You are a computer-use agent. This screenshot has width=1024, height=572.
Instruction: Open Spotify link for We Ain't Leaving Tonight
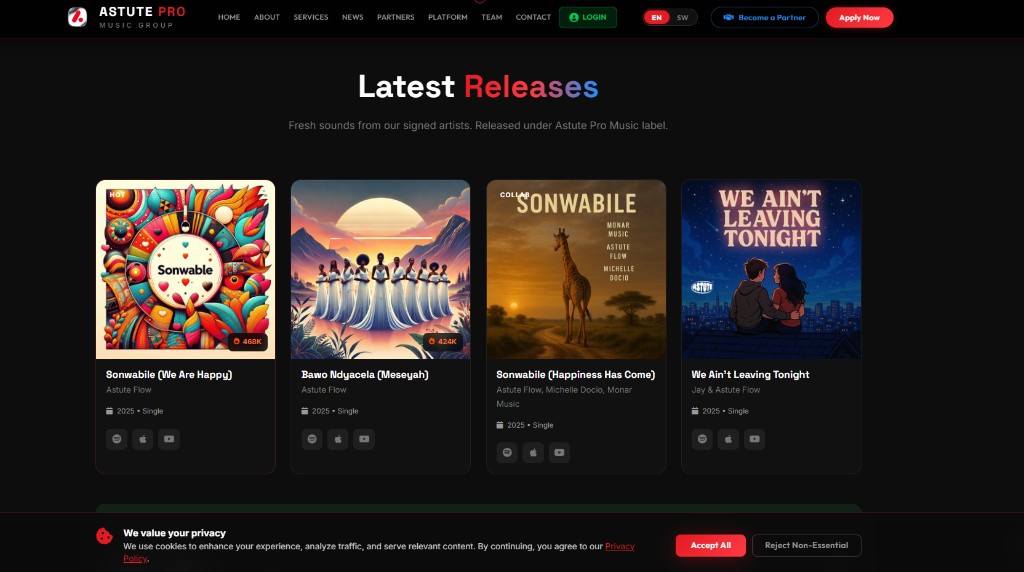click(x=702, y=439)
